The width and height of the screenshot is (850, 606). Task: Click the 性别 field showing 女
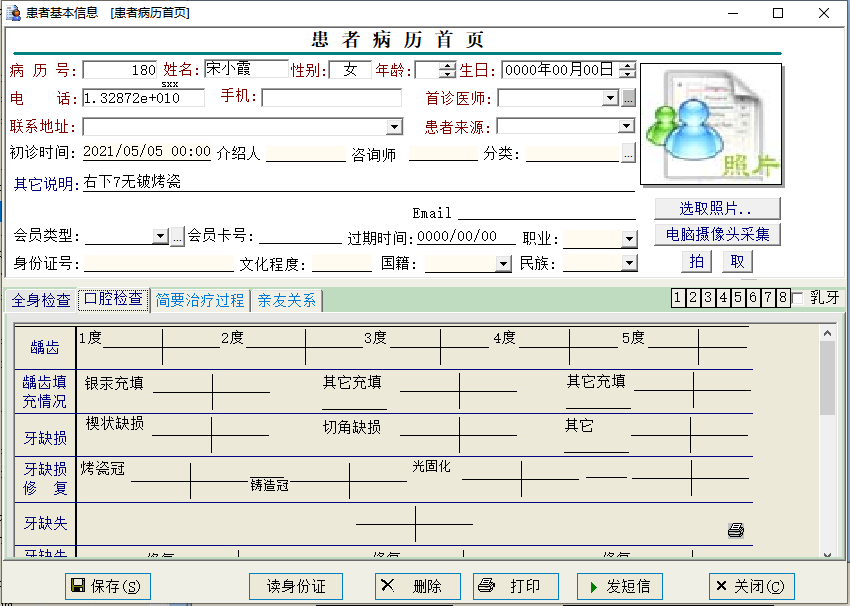tap(350, 69)
